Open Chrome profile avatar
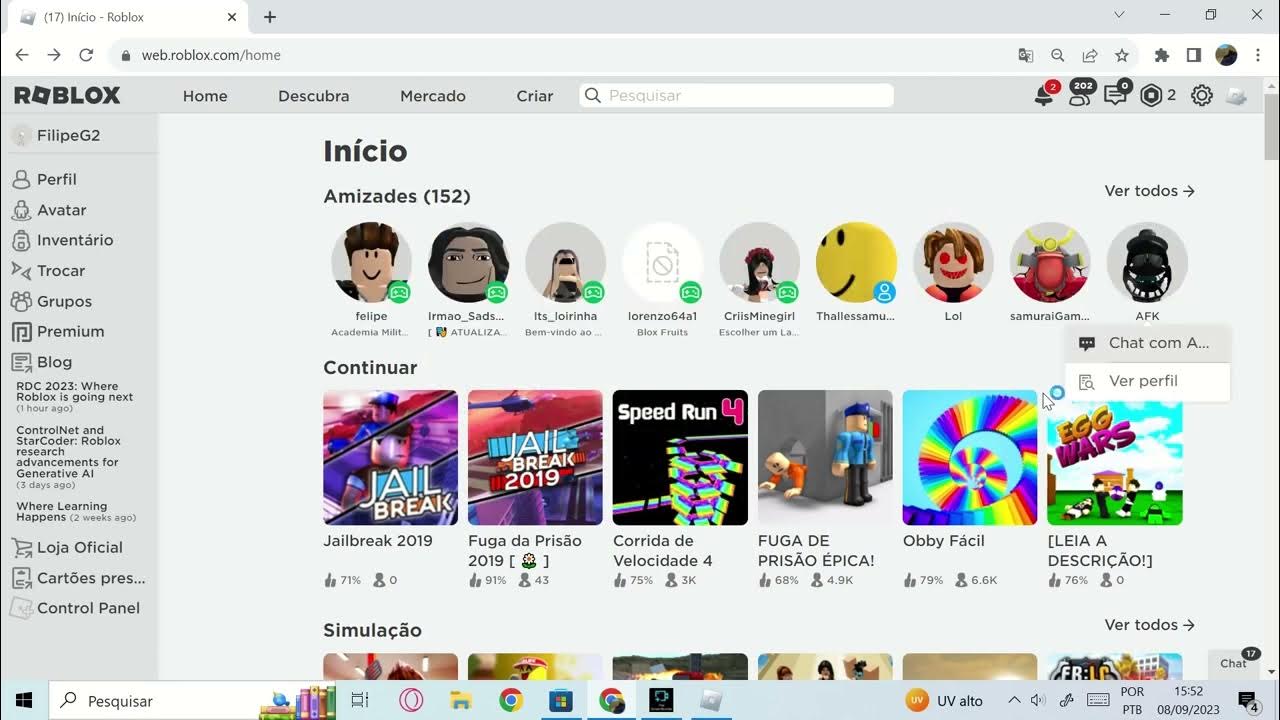 (1227, 55)
